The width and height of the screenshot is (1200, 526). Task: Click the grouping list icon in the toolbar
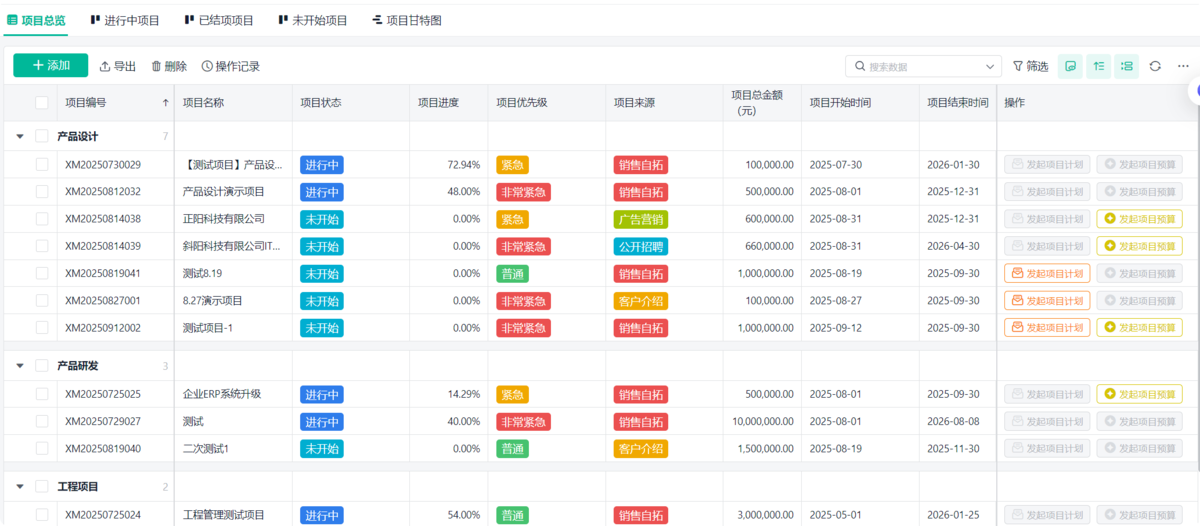[x=1127, y=66]
